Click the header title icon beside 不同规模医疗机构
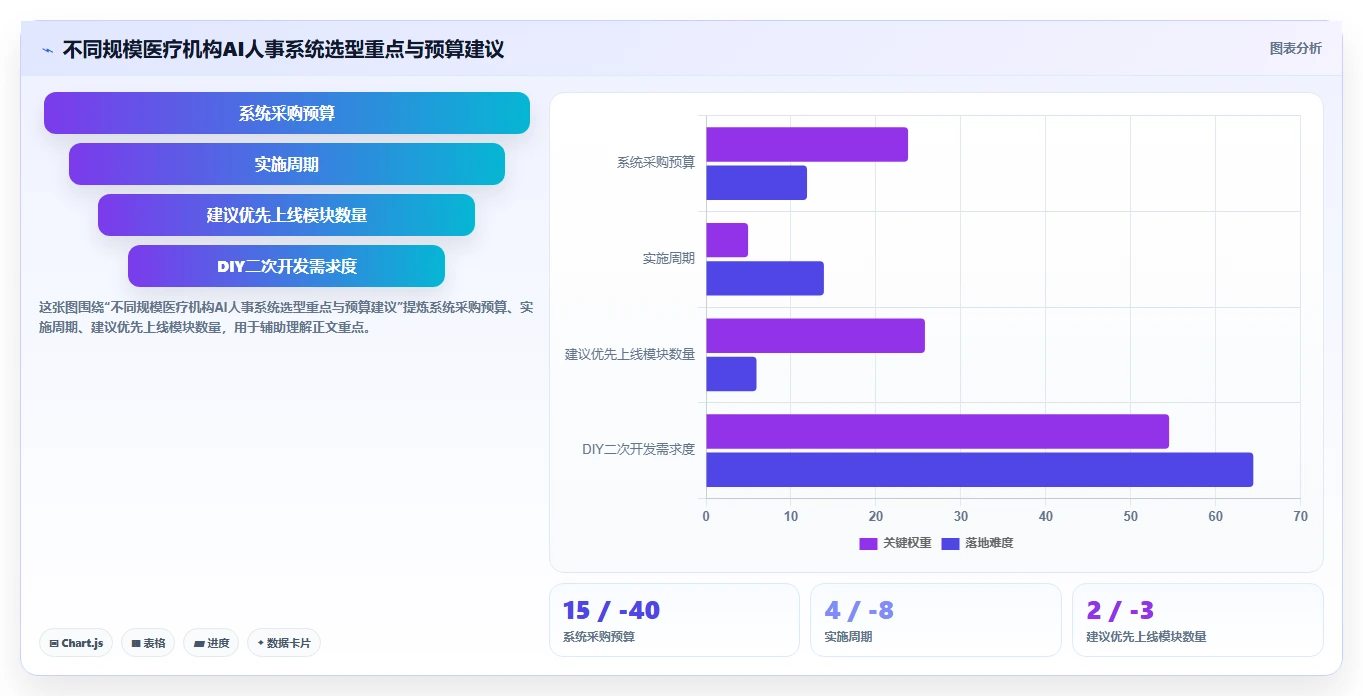The image size is (1363, 696). coord(47,49)
